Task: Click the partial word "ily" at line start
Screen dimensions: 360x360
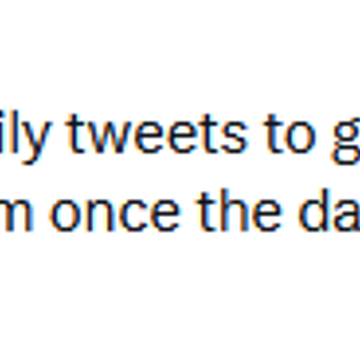Action: (x=26, y=137)
